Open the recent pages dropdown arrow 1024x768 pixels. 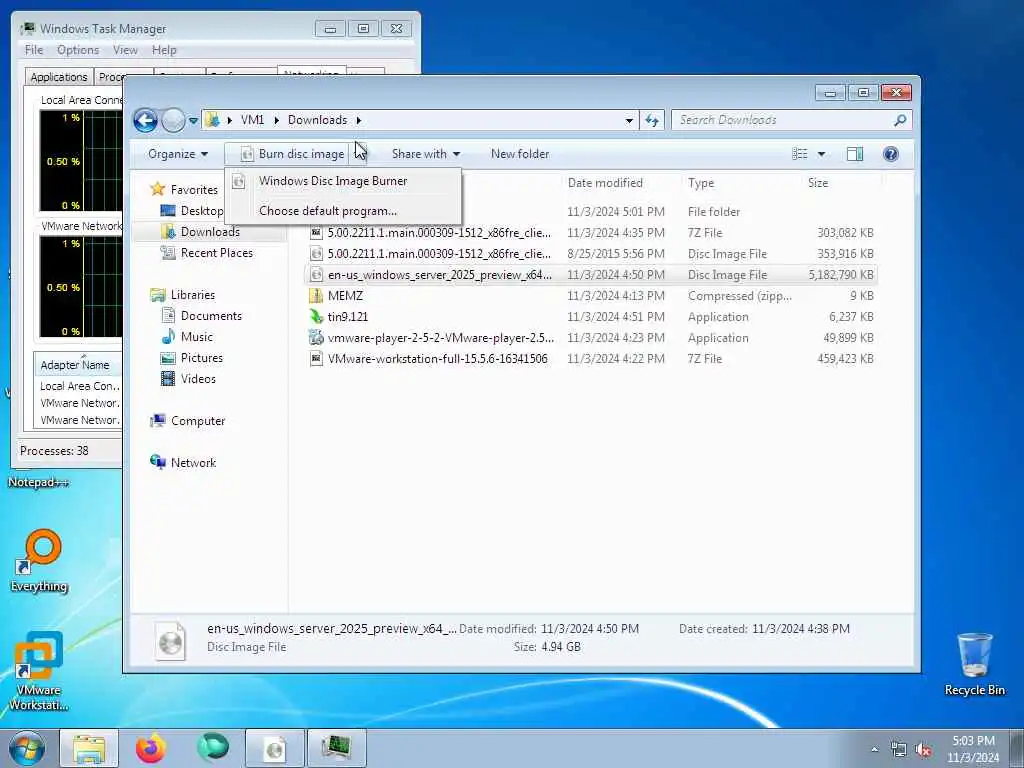193,121
